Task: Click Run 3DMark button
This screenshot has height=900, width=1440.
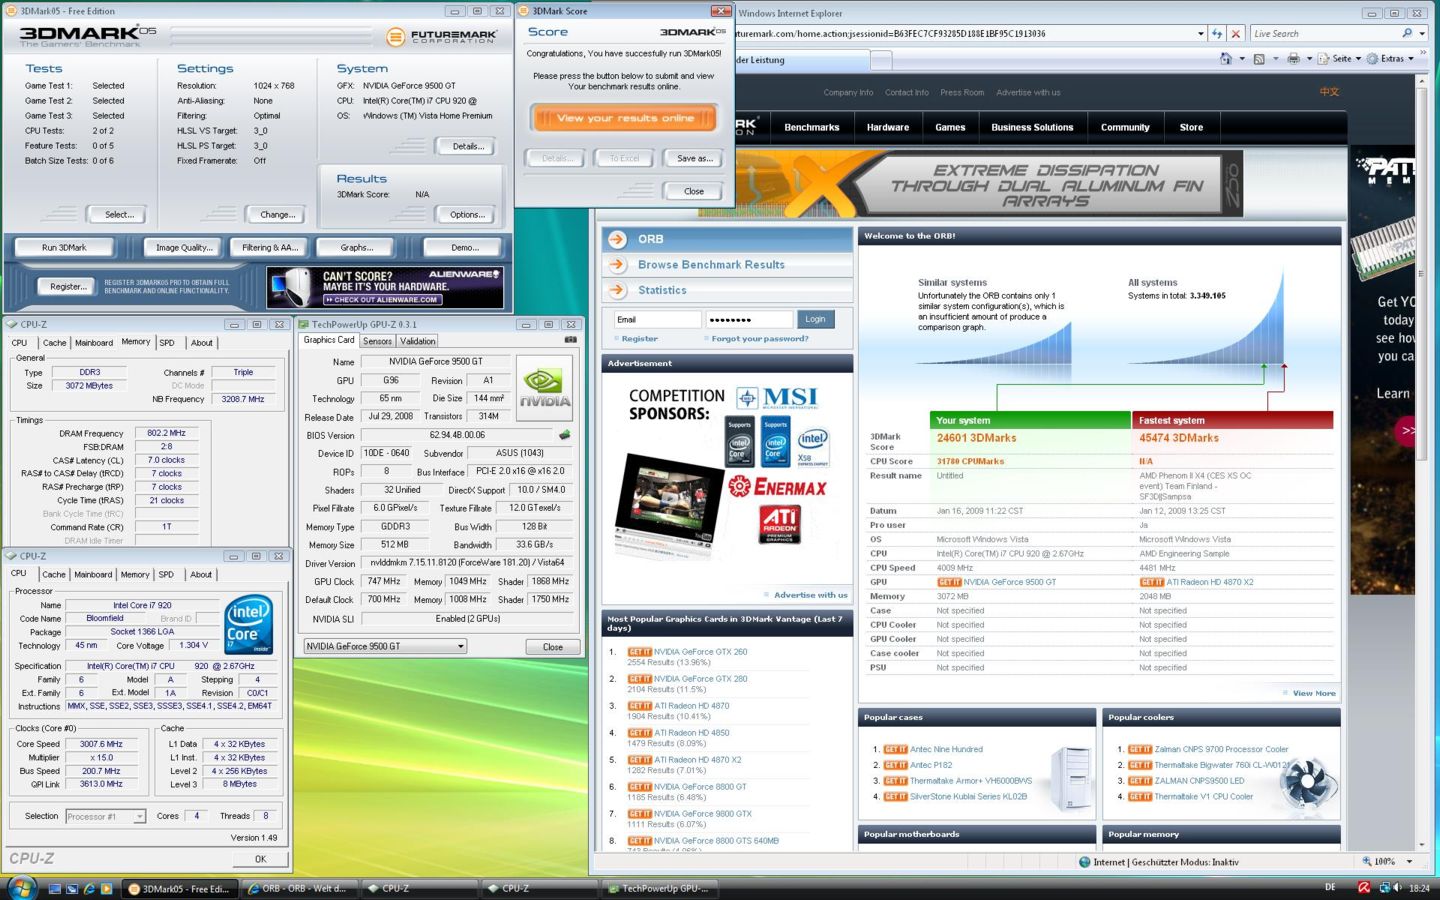Action: coord(64,247)
